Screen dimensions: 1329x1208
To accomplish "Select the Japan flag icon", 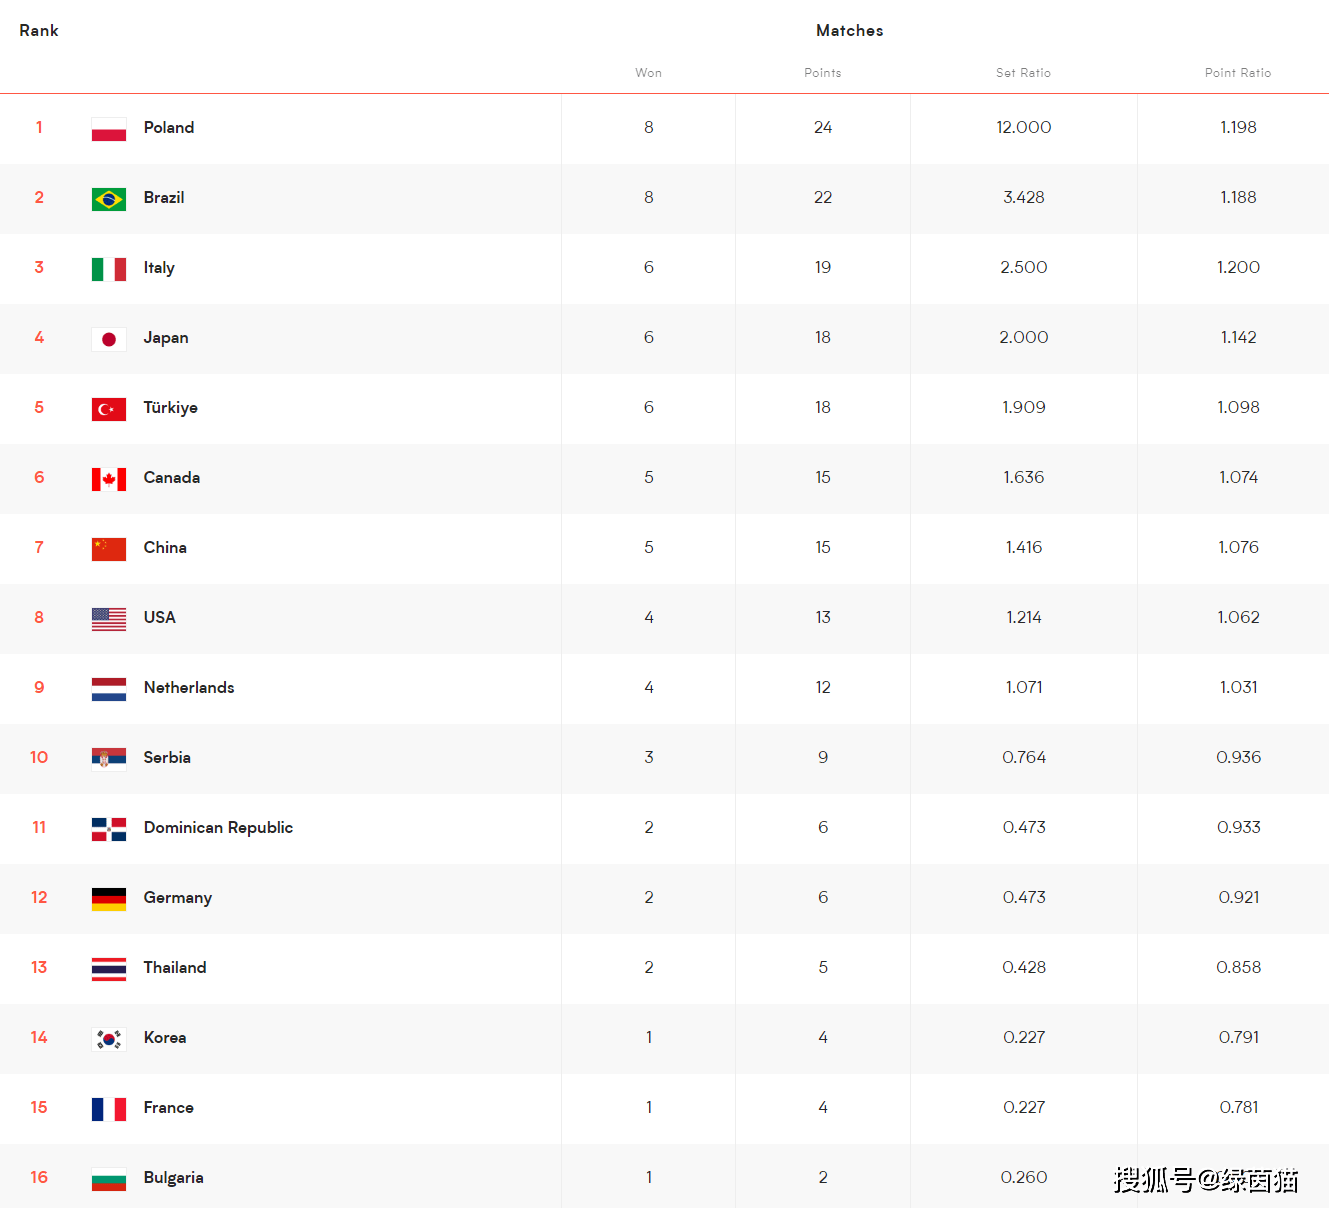I will (x=109, y=339).
